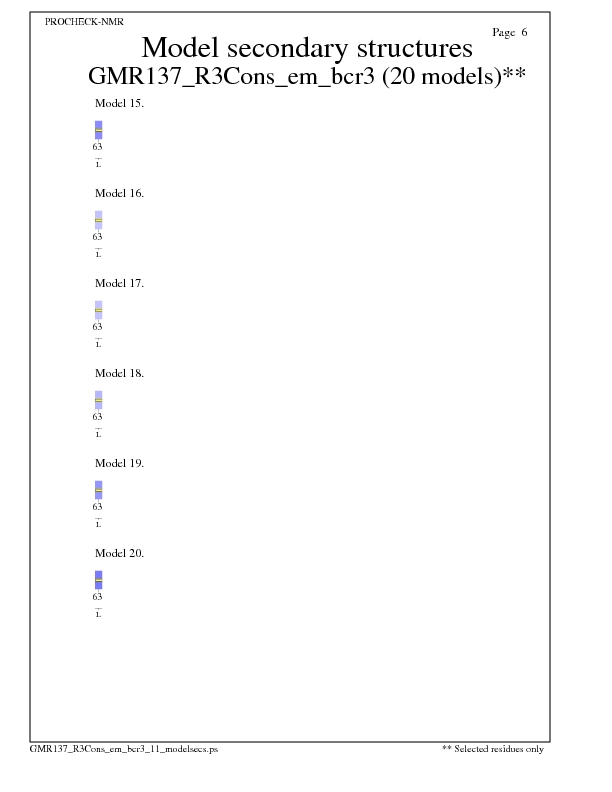Screen dimensions: 612x792
Task: Click the Model 20 secondary structure bar
Action: pos(98,580)
